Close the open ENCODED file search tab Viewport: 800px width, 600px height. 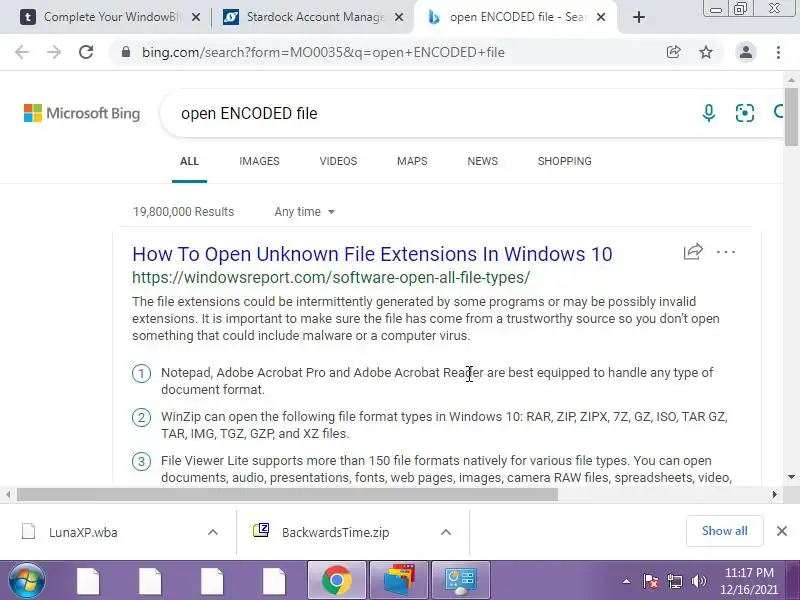point(601,17)
